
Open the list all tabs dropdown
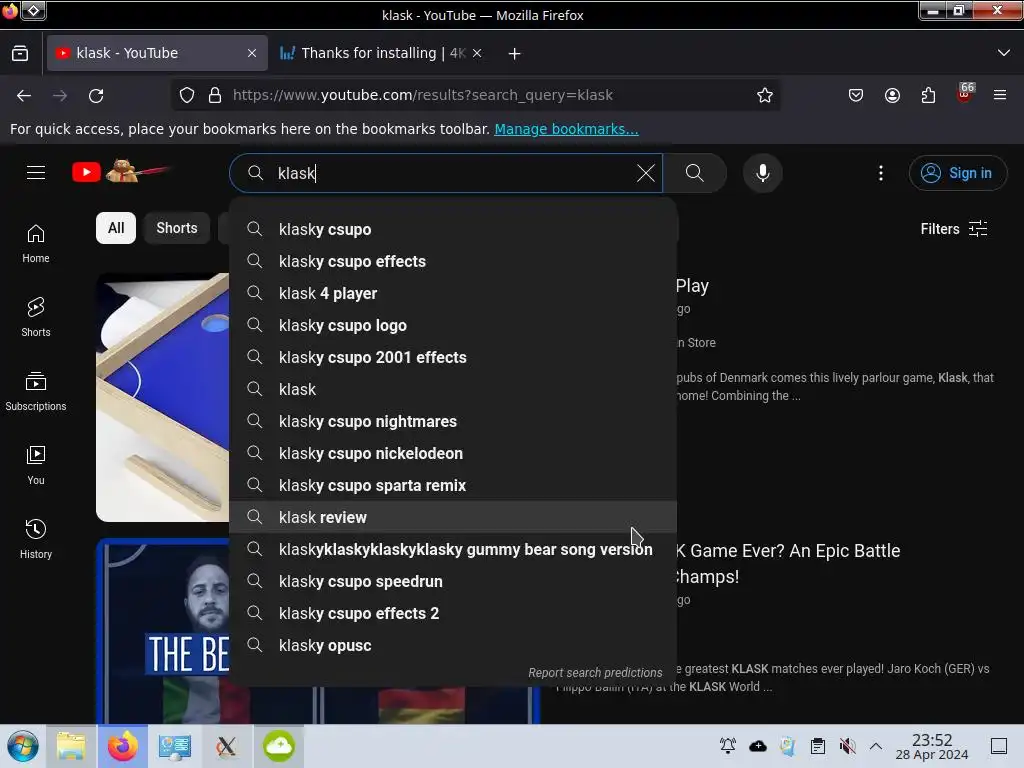(x=1004, y=53)
